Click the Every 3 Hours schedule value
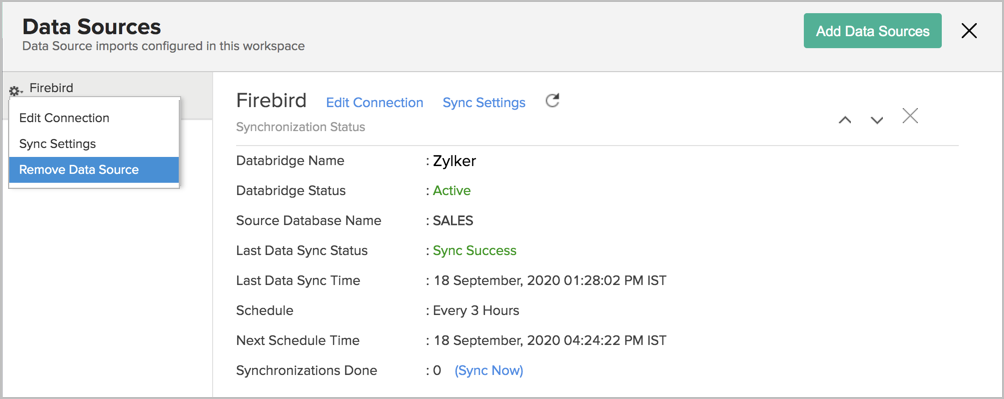Viewport: 1004px width, 399px height. coord(476,311)
